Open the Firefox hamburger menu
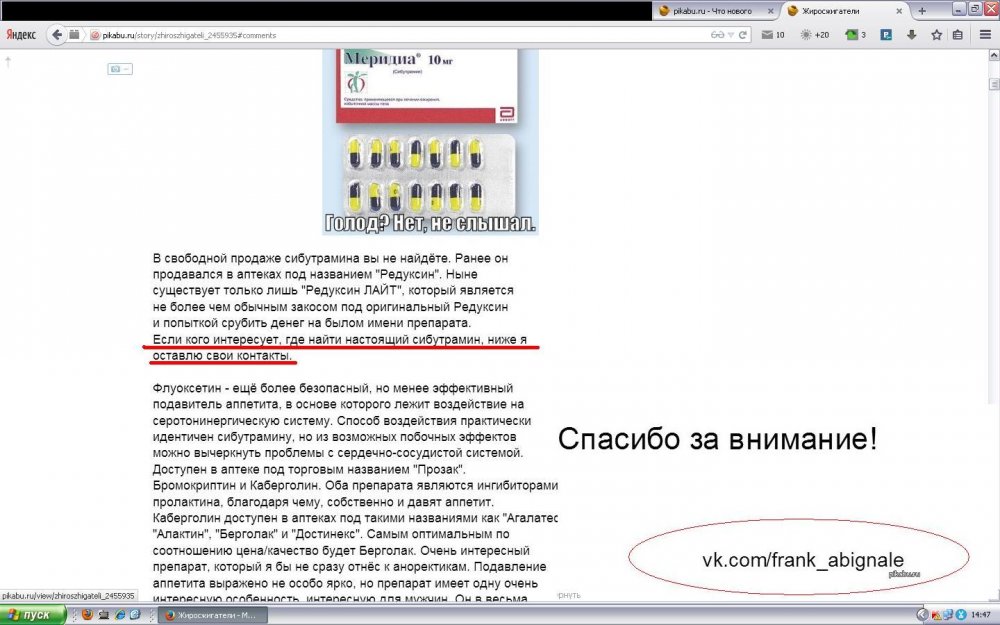Viewport: 1000px width, 625px height. click(984, 35)
